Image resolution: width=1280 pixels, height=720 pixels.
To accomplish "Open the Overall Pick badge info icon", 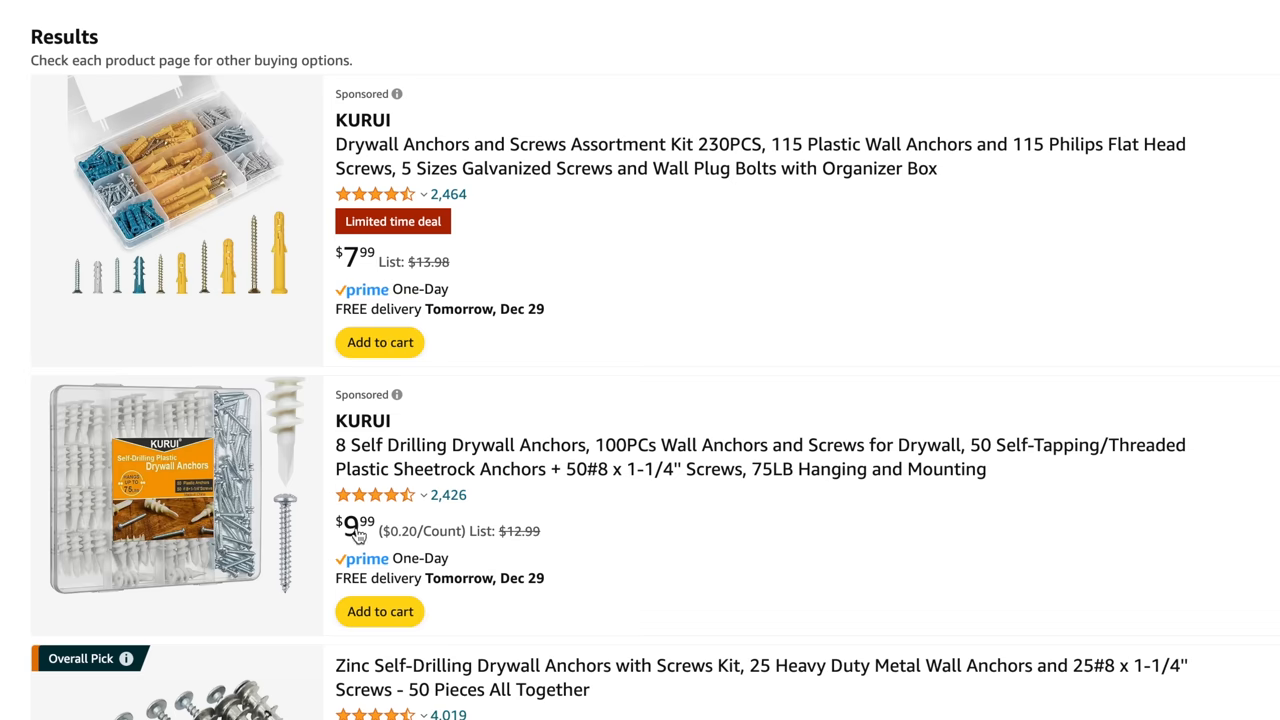I will pos(125,658).
